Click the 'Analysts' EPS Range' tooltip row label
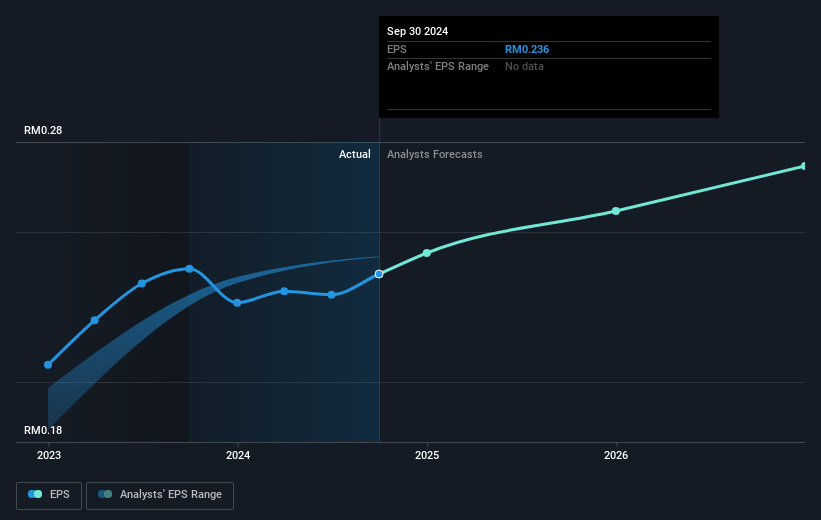 [438, 67]
